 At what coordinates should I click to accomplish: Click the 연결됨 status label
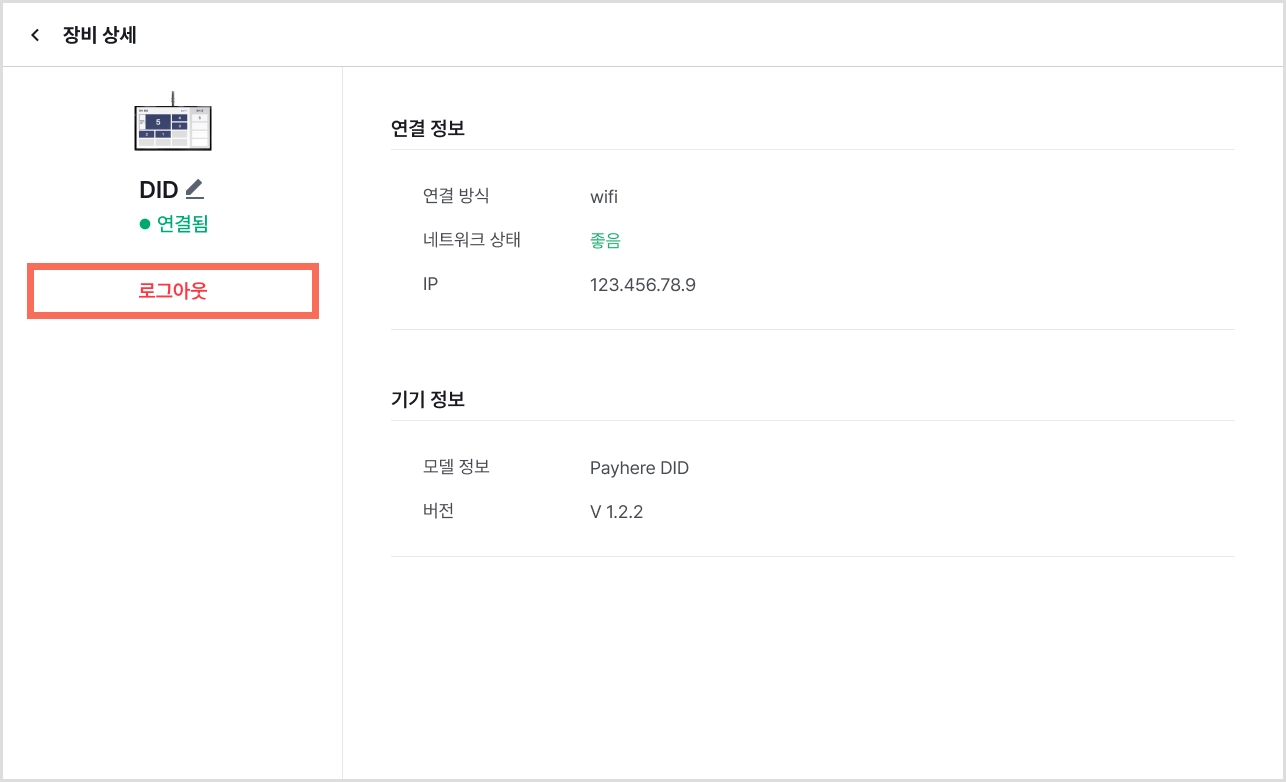[183, 224]
